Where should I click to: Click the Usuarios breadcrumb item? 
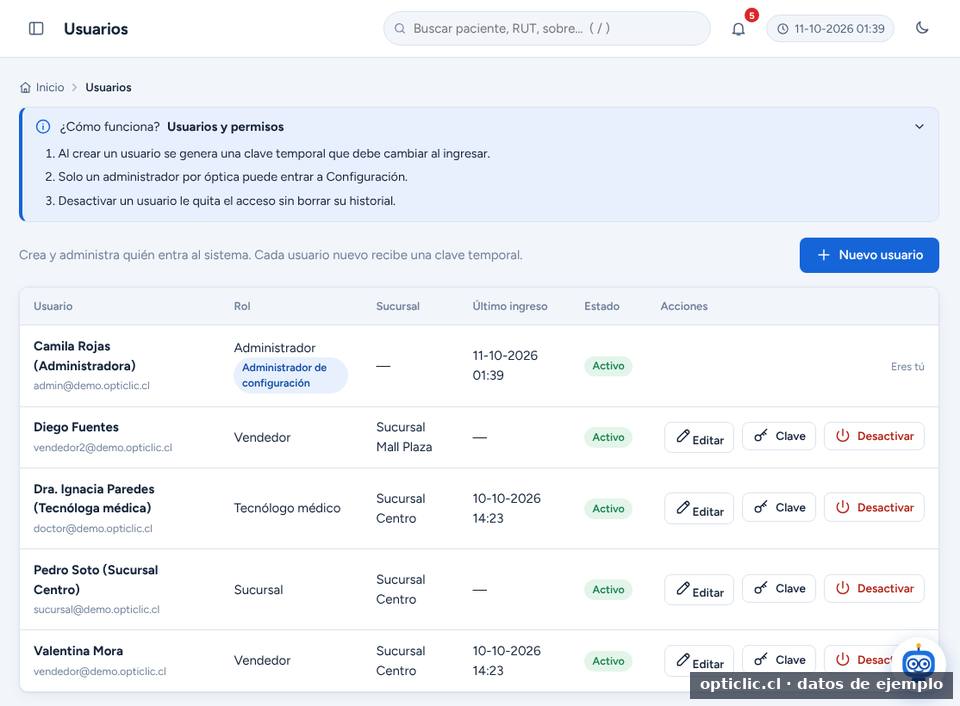coord(108,88)
